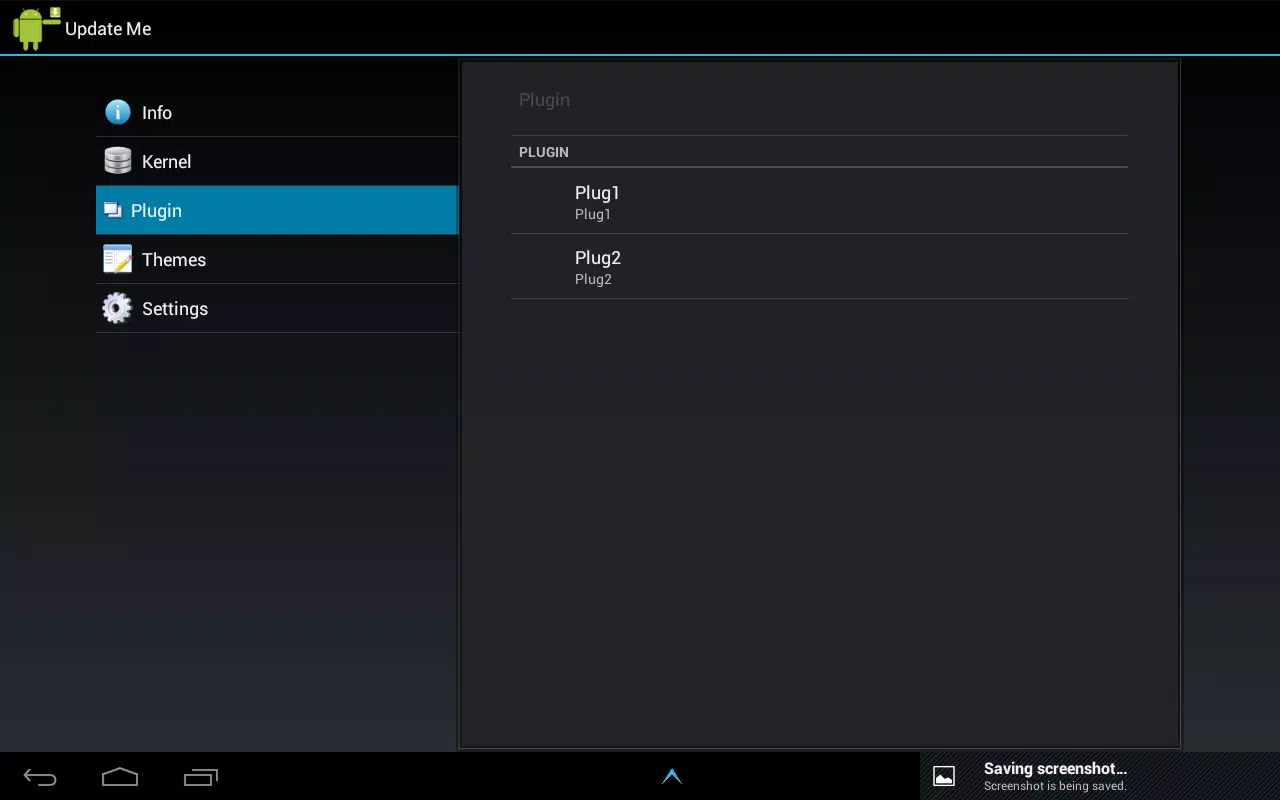Click the screenshot picture icon in notification
This screenshot has width=1280, height=800.
pyautogui.click(x=944, y=776)
